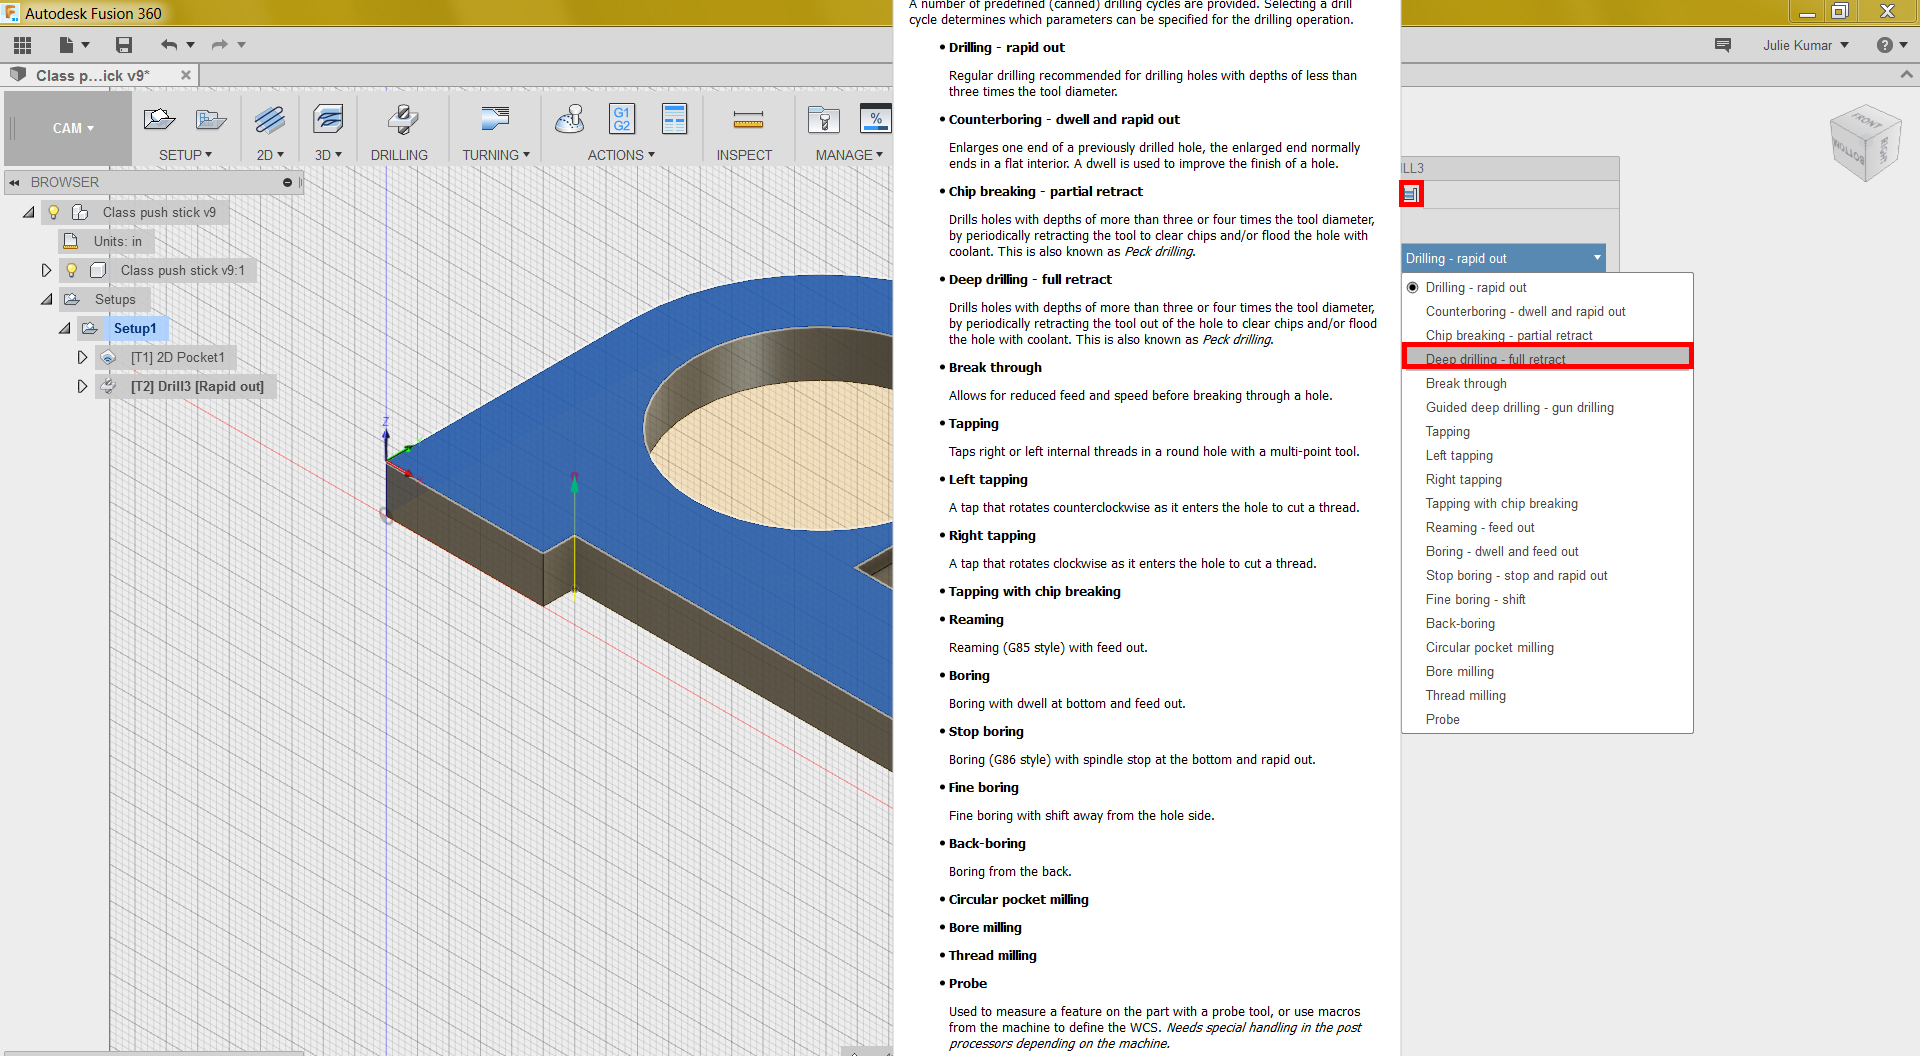Choose Counterboring - dwell and rapid out
1920x1056 pixels.
pos(1547,311)
